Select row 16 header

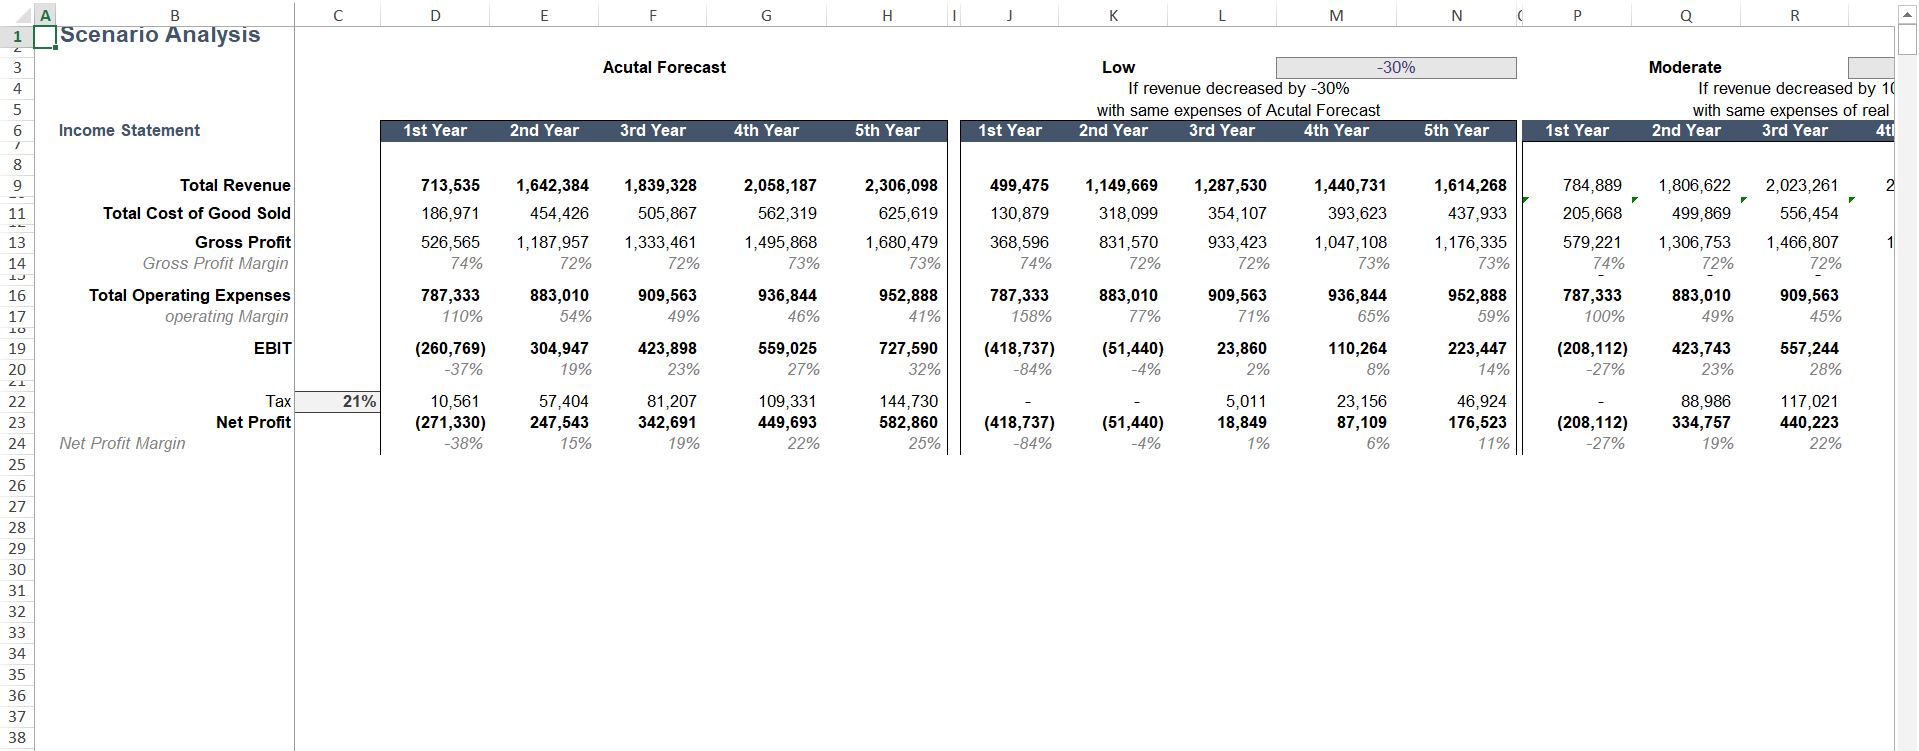(17, 295)
